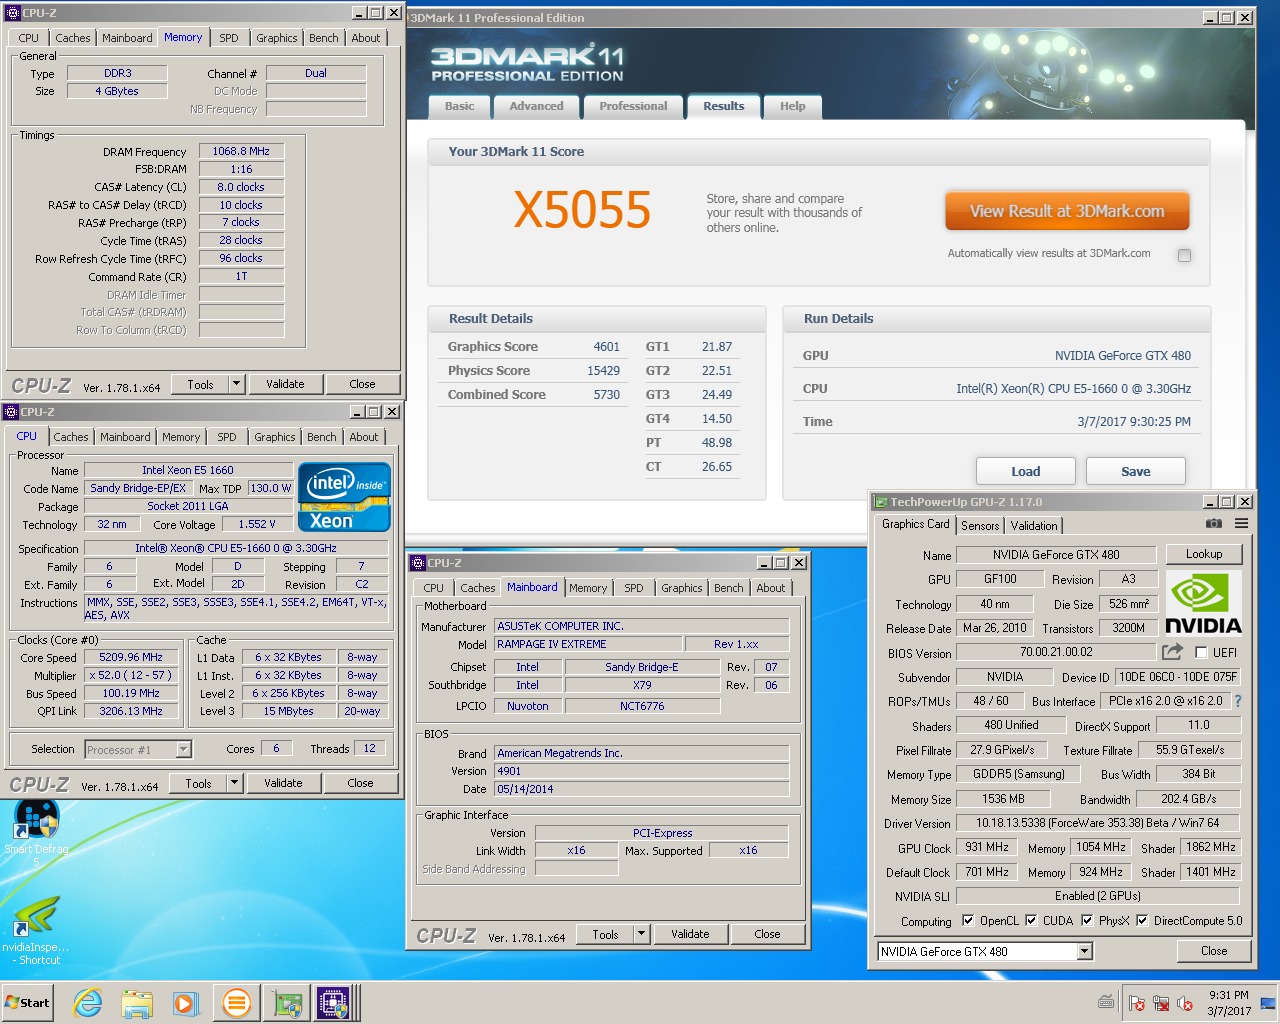Open the Basic tab in 3DMark 11
This screenshot has width=1280, height=1024.
click(460, 106)
